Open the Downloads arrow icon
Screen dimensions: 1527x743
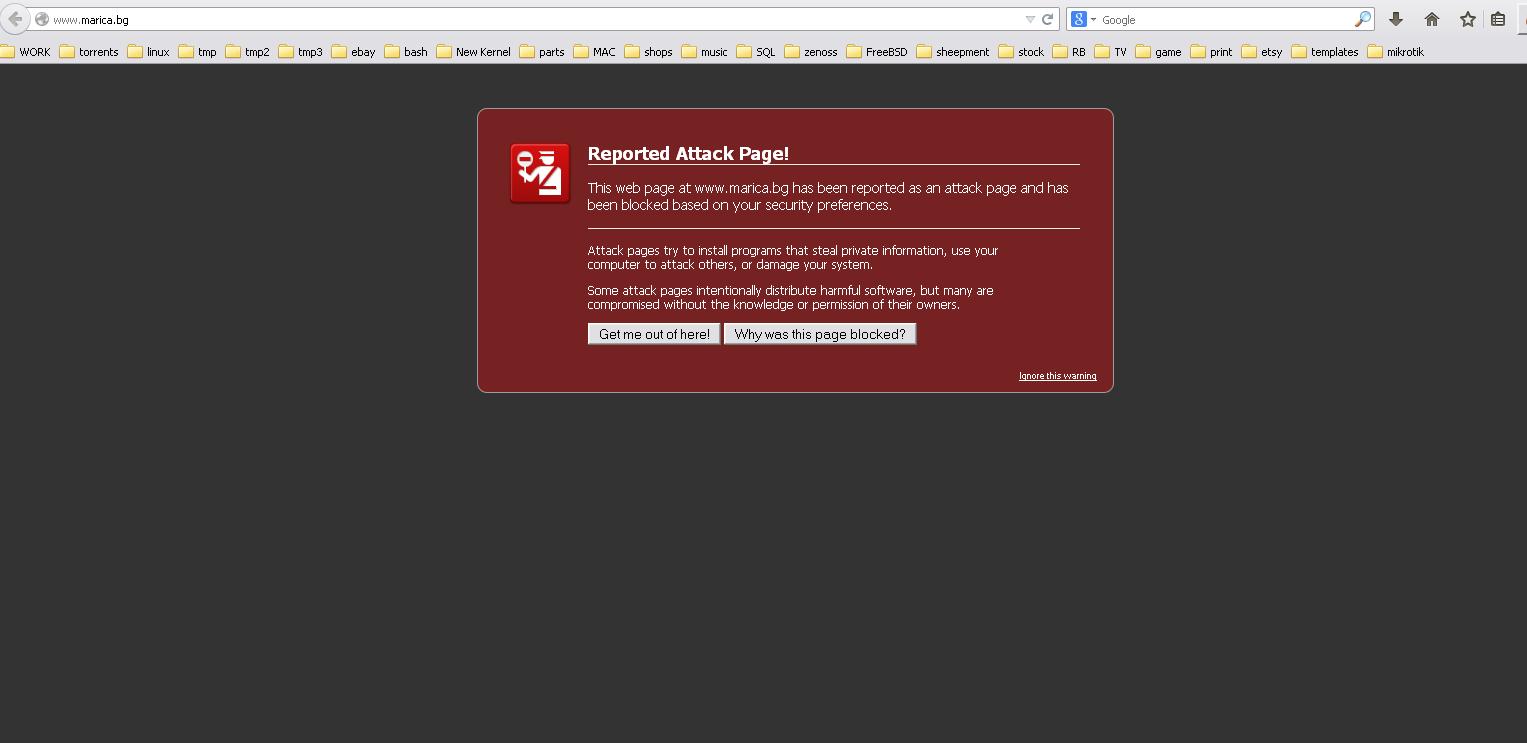pos(1396,19)
